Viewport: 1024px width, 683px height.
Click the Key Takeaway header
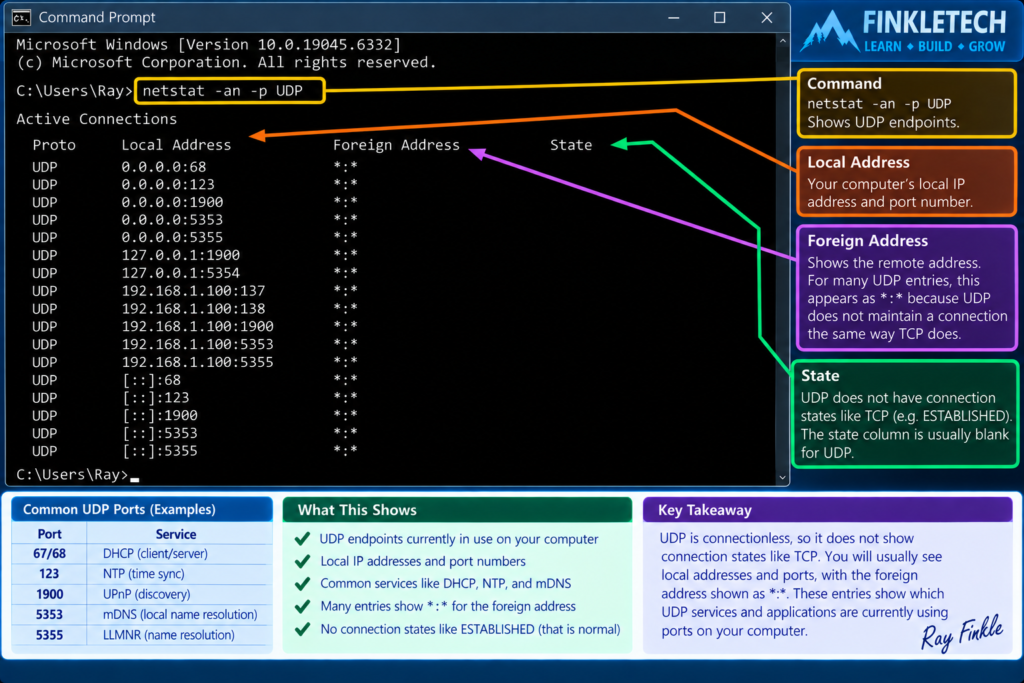[828, 510]
